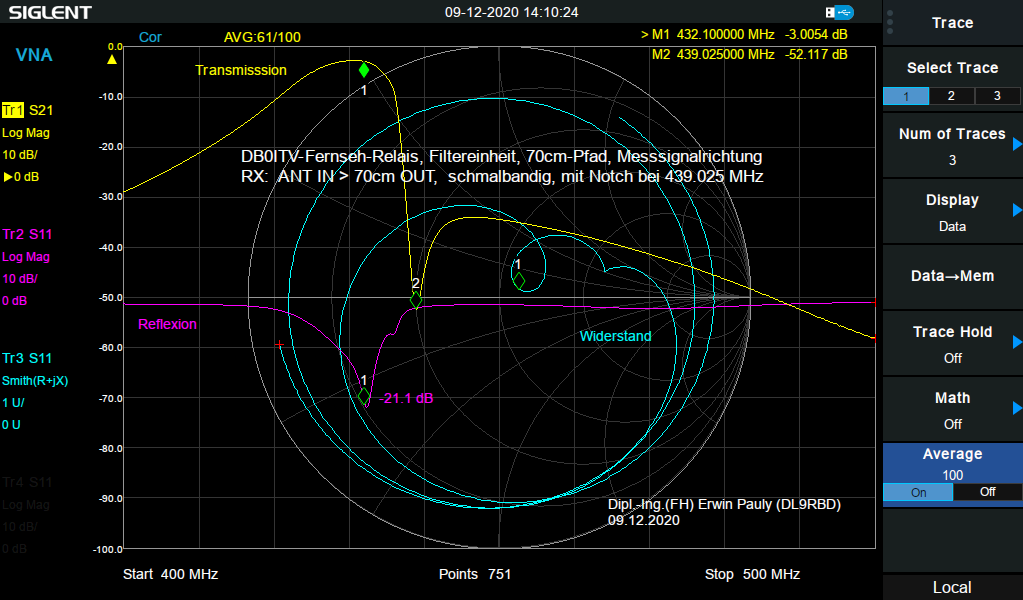Screen dimensions: 1023x600
Task: Expand Math submenu arrow
Action: click(x=1016, y=408)
